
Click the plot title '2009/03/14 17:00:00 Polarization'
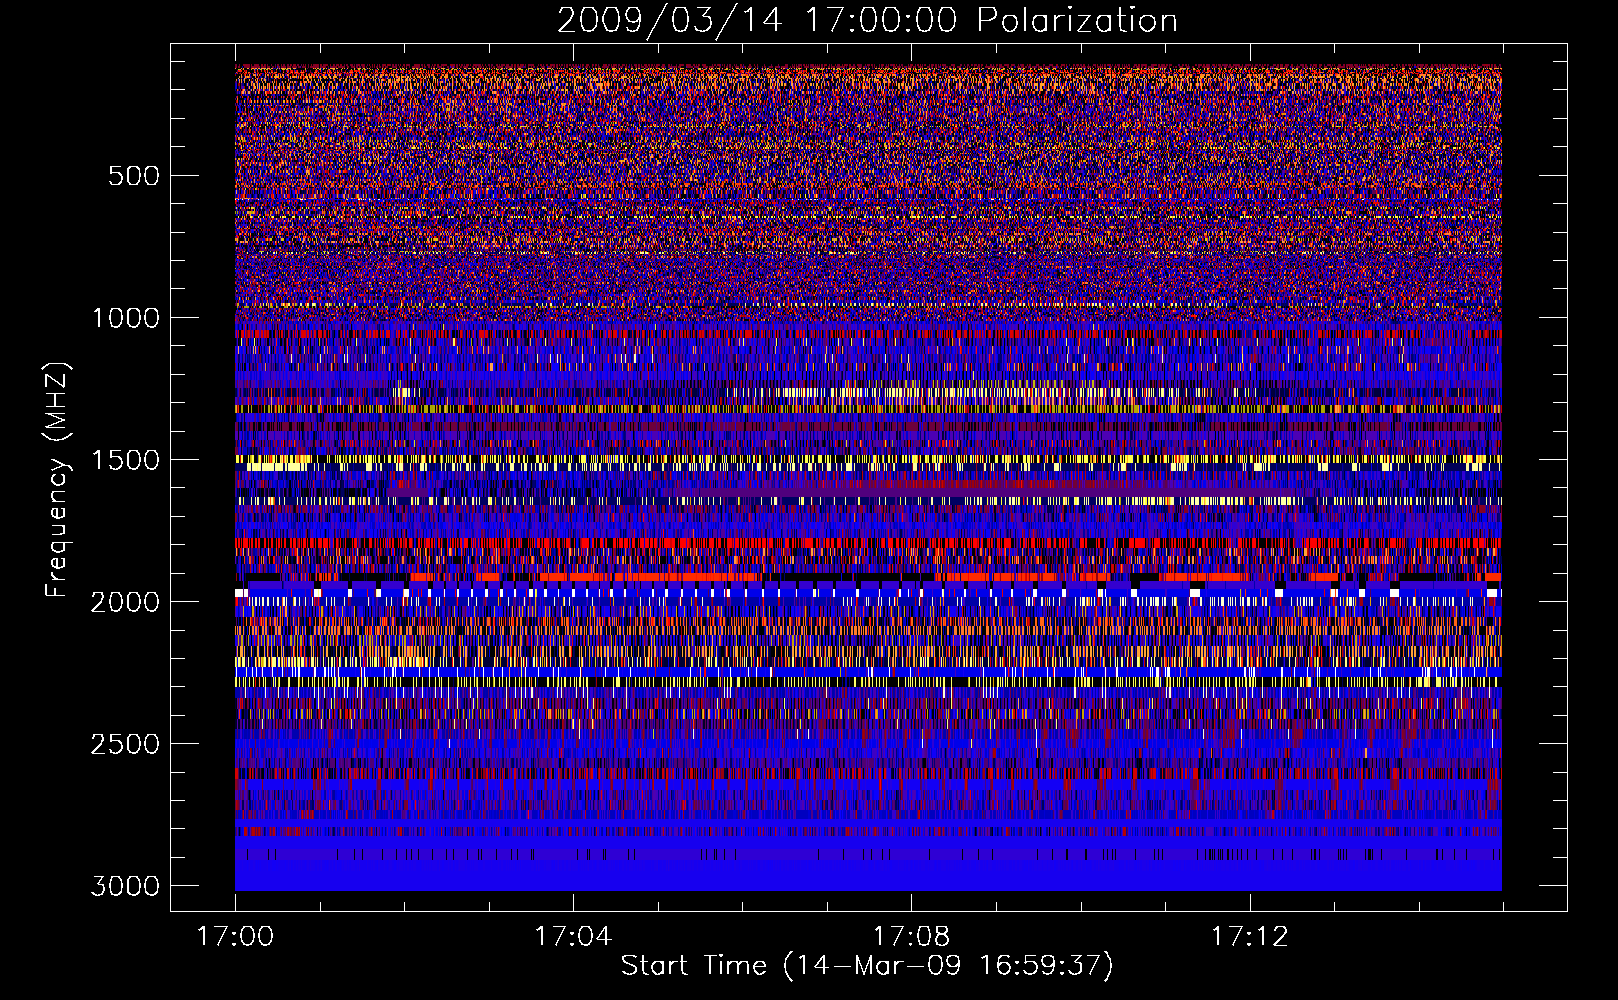(x=867, y=21)
